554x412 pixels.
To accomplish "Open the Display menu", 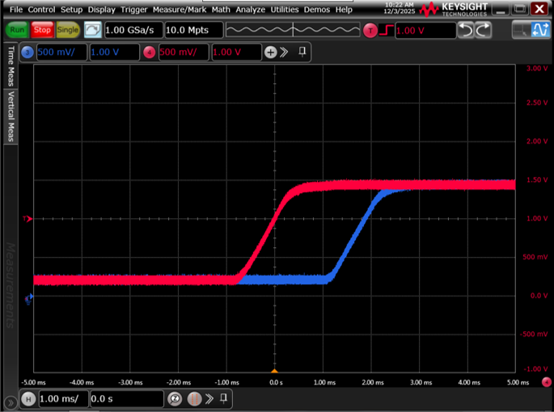I will click(101, 10).
